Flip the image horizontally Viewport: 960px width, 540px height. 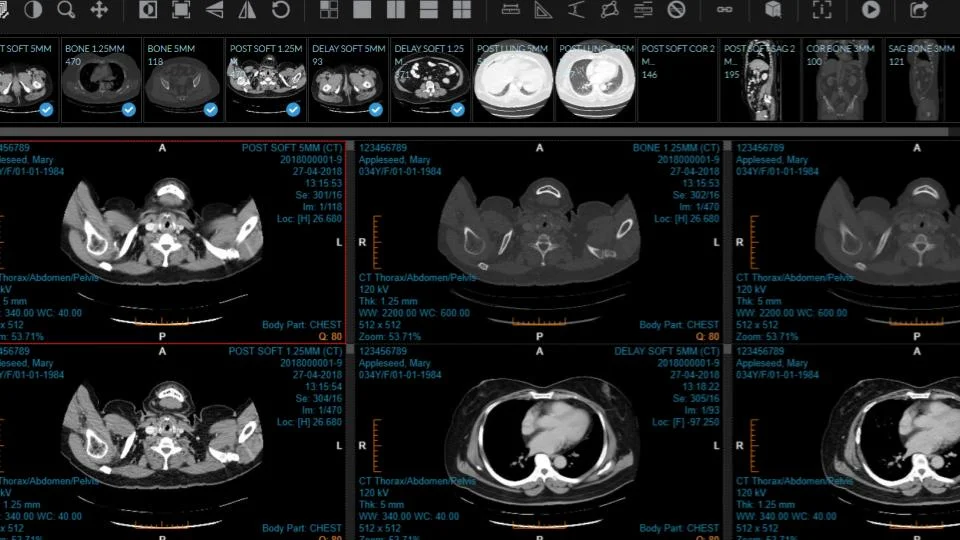(247, 9)
